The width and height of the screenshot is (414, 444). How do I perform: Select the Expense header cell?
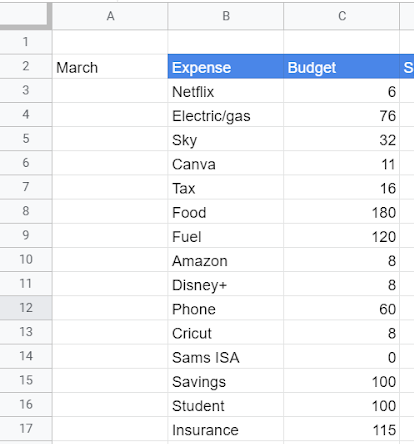(x=226, y=67)
